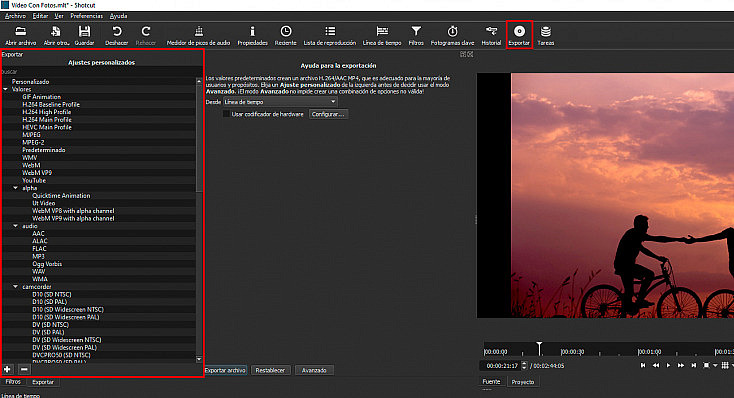The width and height of the screenshot is (734, 398).
Task: Show the Historial panel
Action: (x=491, y=35)
